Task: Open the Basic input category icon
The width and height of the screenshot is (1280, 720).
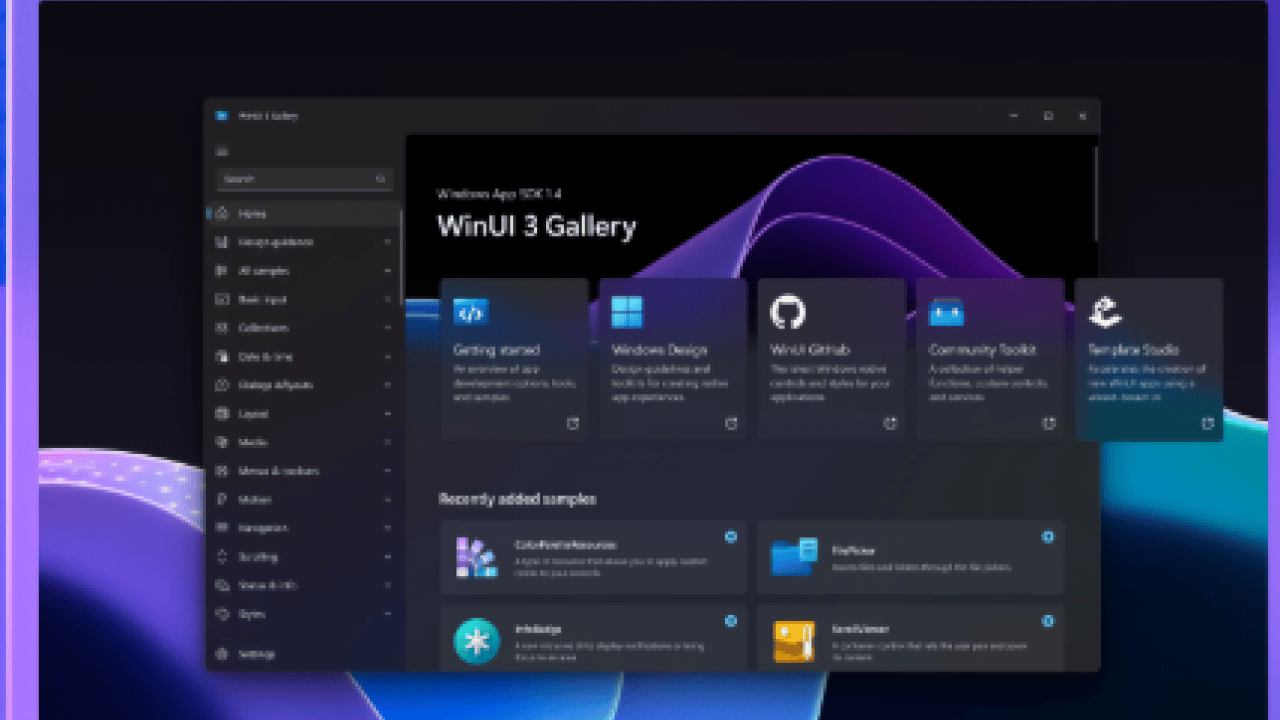Action: coord(222,299)
